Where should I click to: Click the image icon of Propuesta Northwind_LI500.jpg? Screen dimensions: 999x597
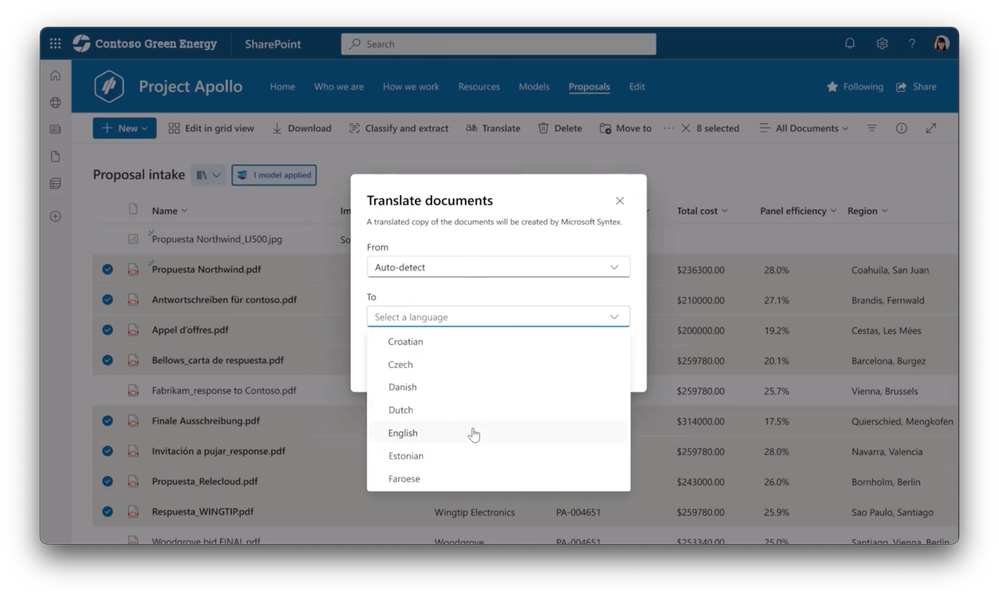click(133, 239)
